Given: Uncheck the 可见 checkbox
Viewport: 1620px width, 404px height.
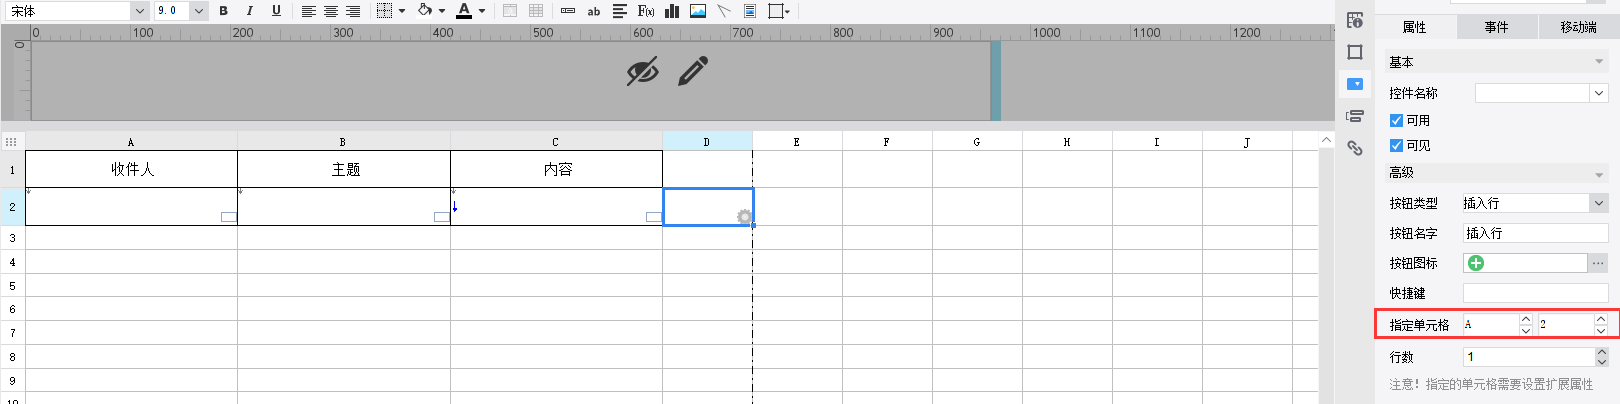Looking at the screenshot, I should (1396, 145).
